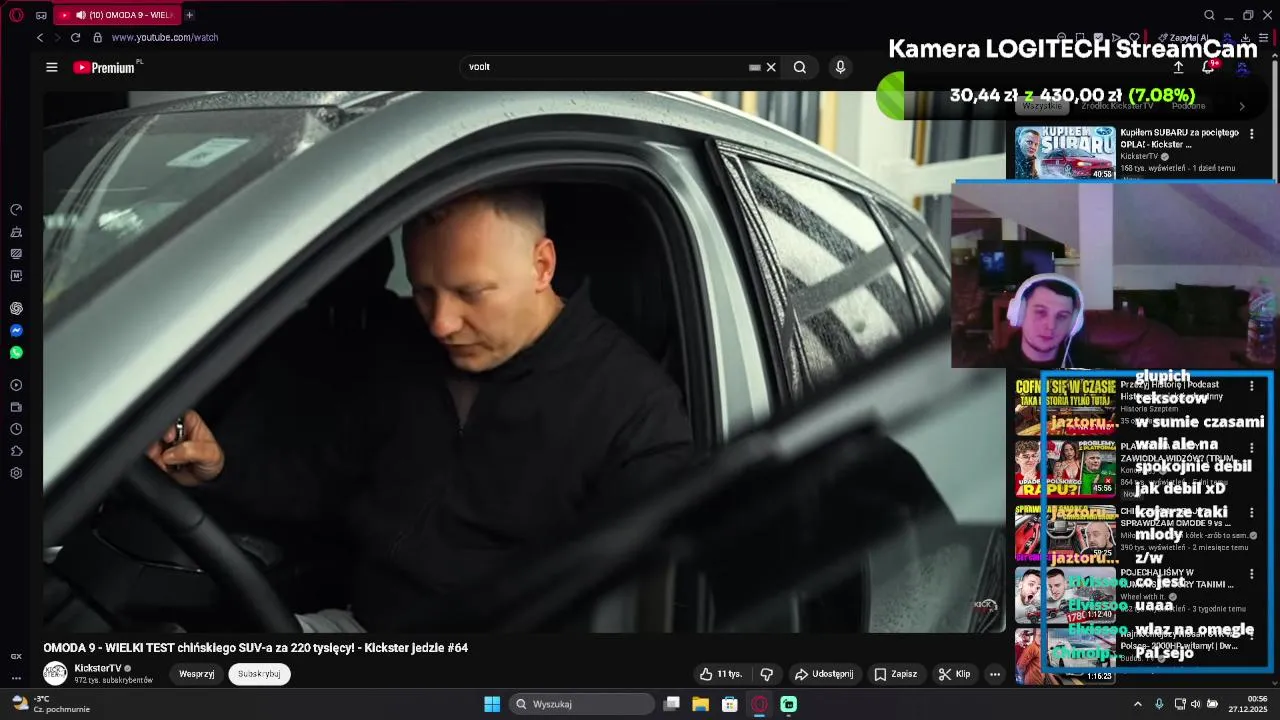
Task: Open the sidebar player icon
Action: [16, 385]
